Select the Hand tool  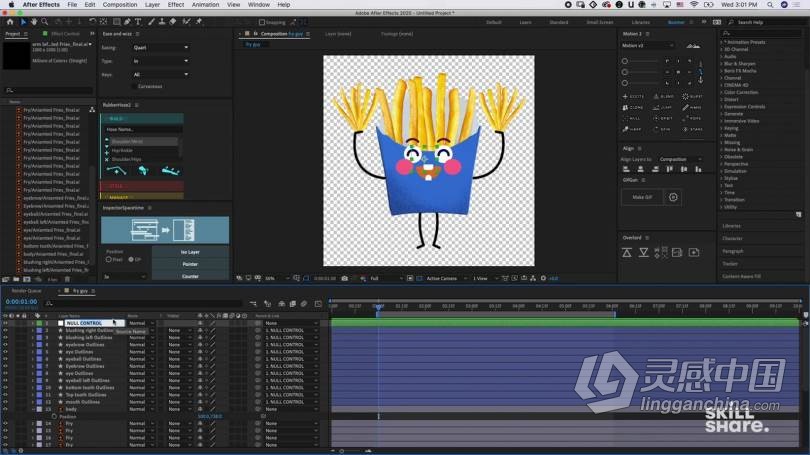[34, 22]
